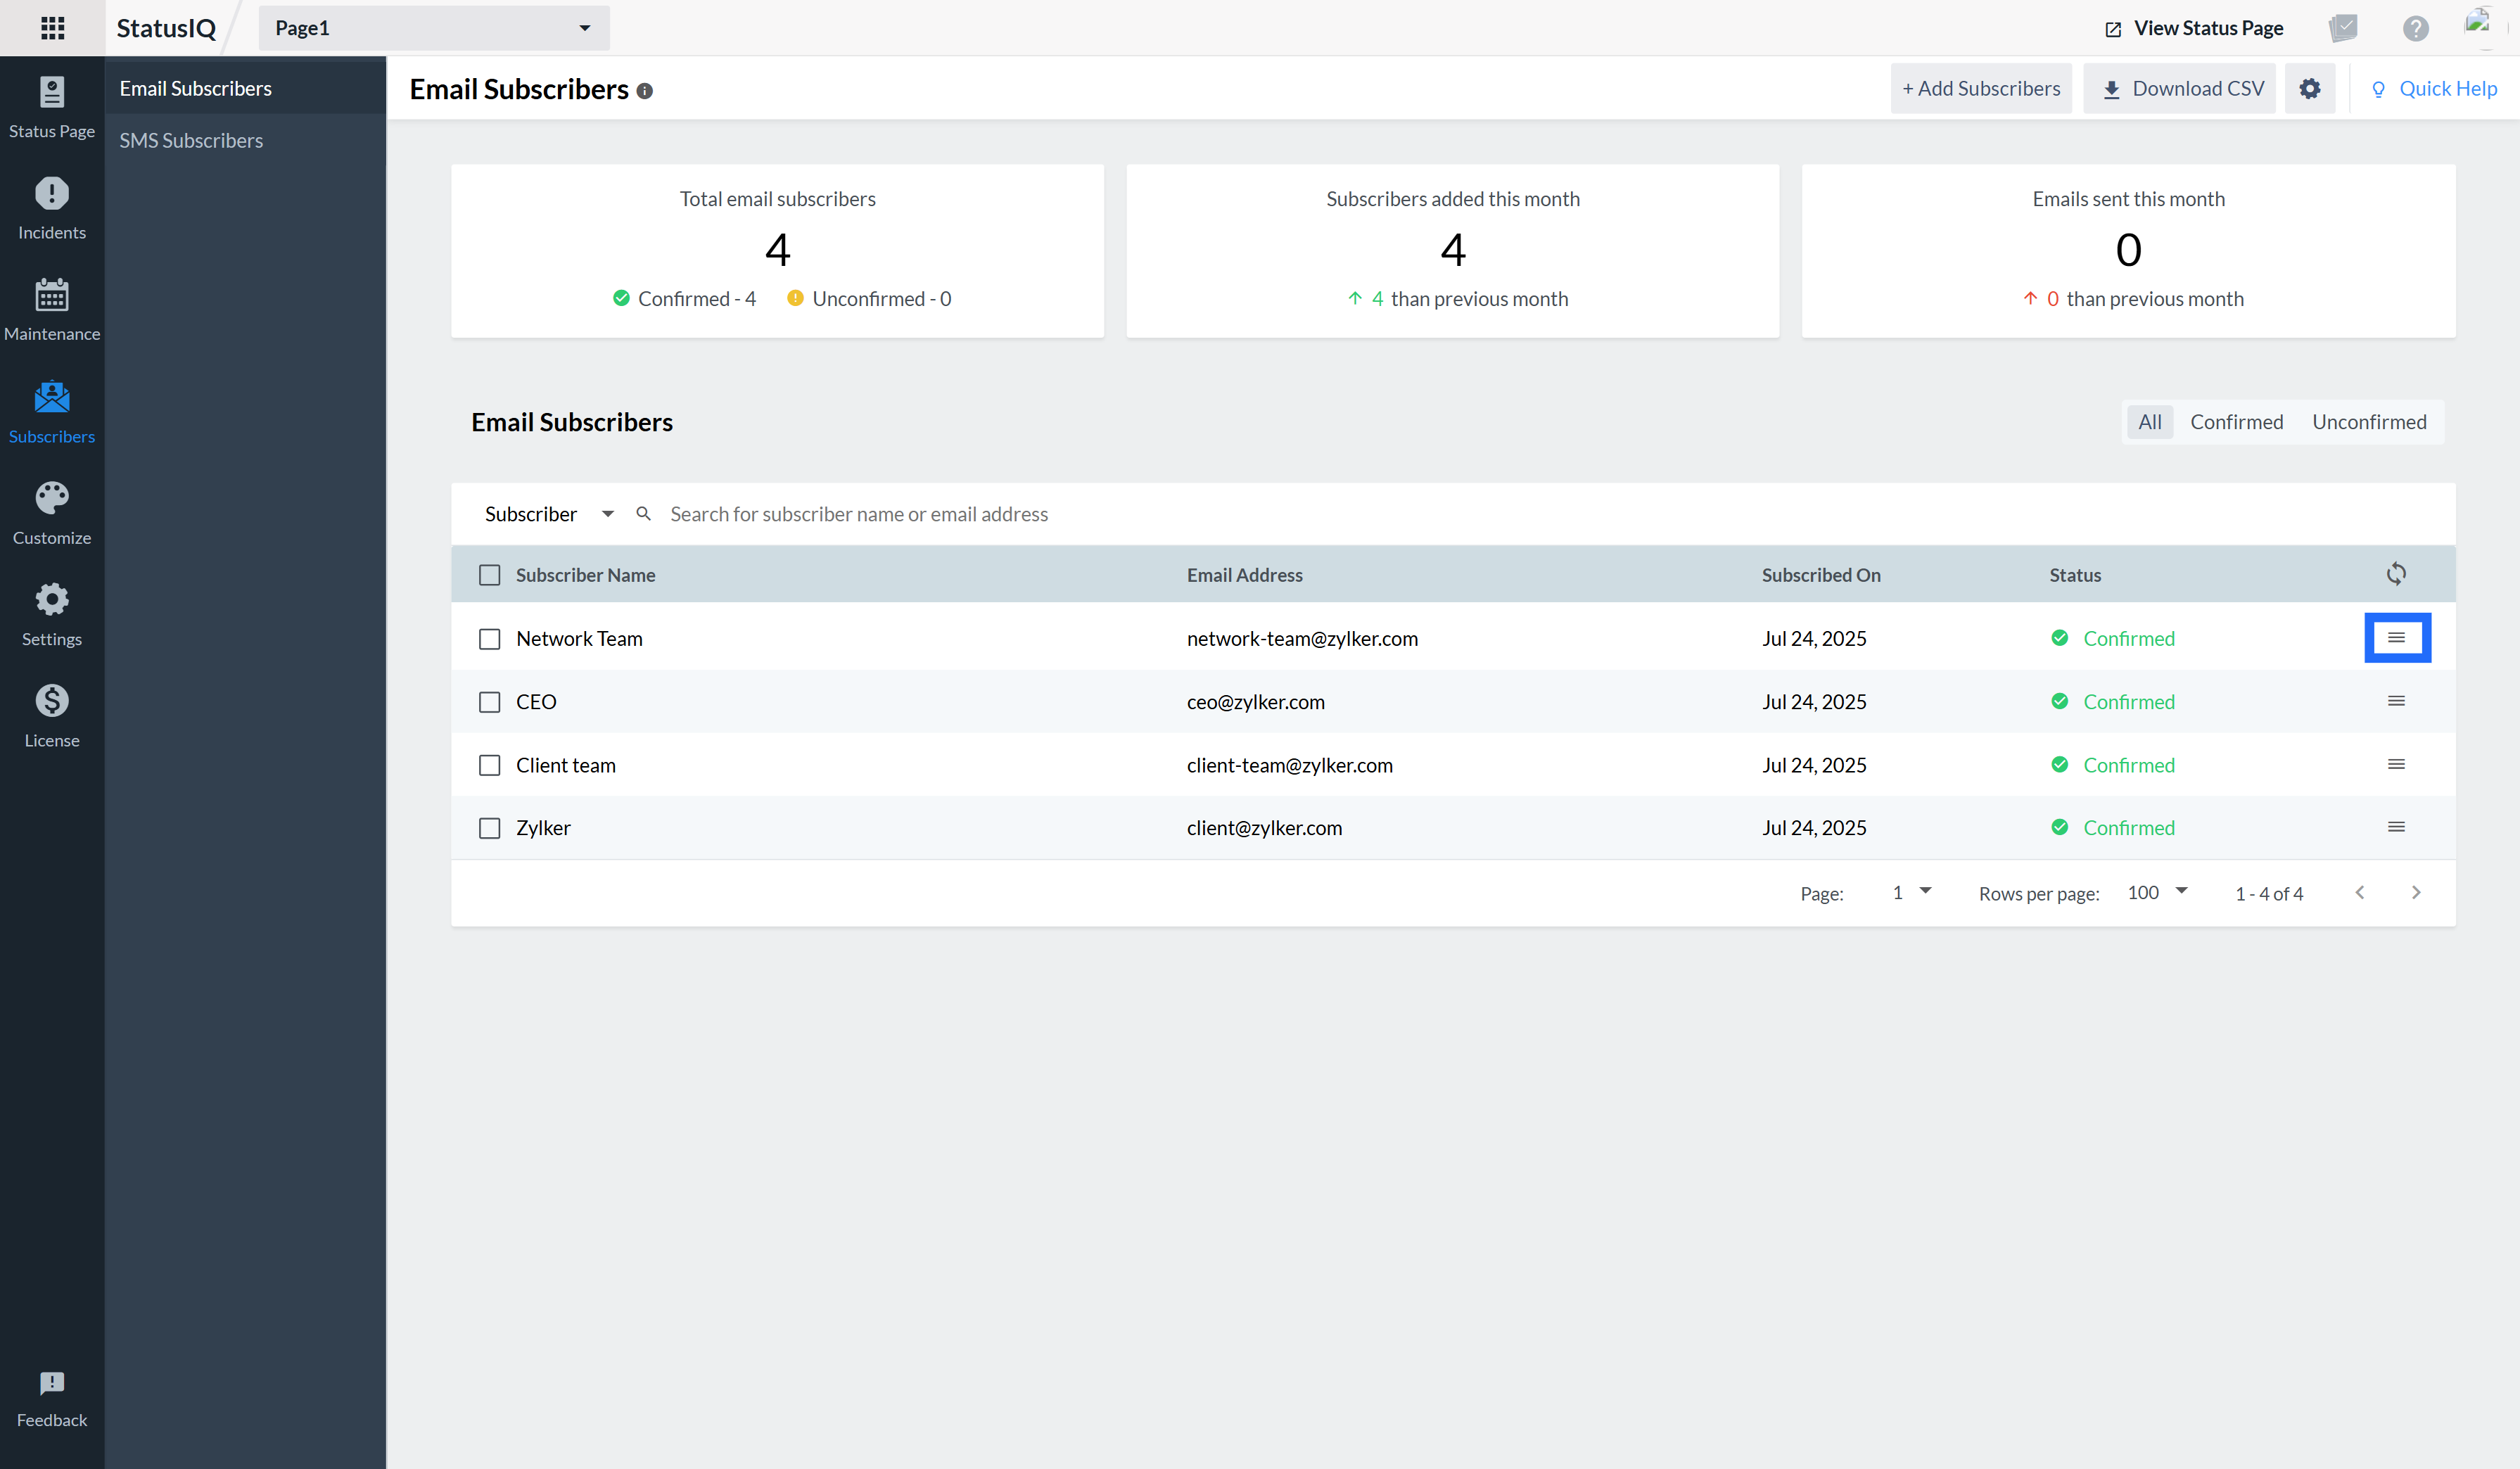Image resolution: width=2520 pixels, height=1469 pixels.
Task: Expand the Page1 status page dropdown
Action: click(x=434, y=28)
